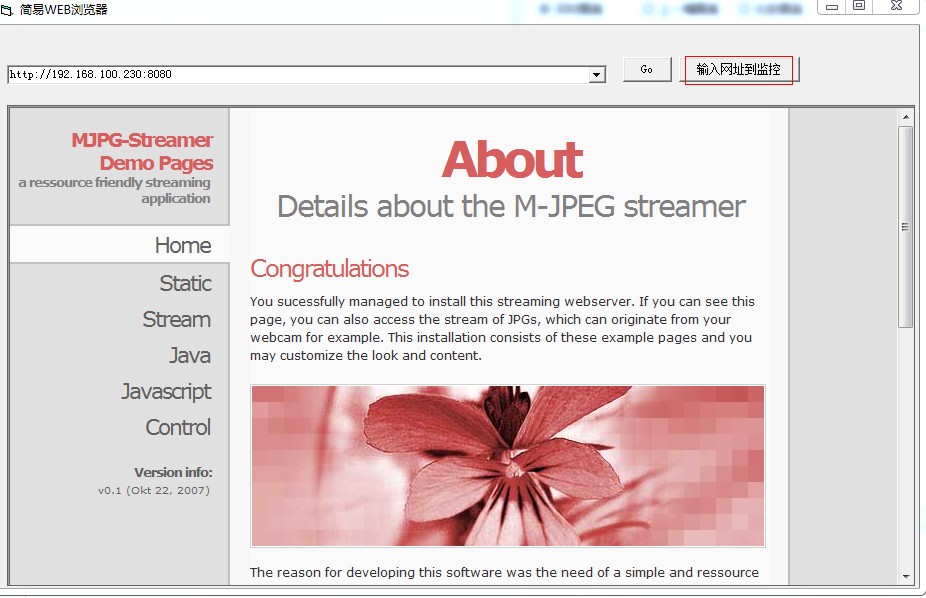Select the Java sidebar item
The image size is (926, 598).
click(189, 356)
